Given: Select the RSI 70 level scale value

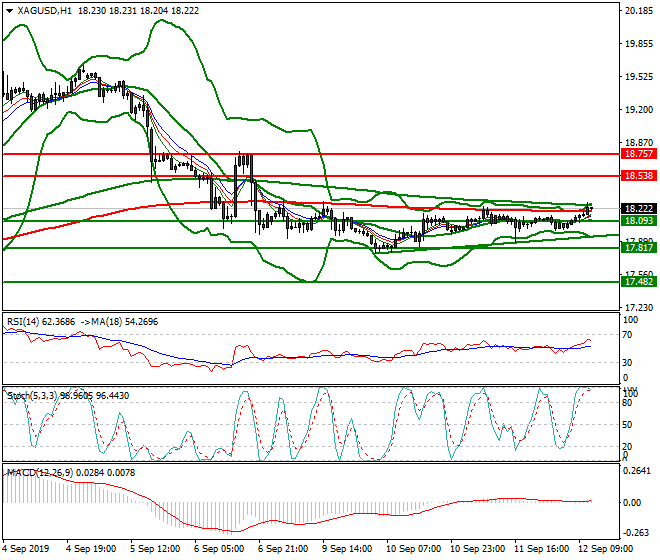Looking at the screenshot, I should tap(627, 335).
